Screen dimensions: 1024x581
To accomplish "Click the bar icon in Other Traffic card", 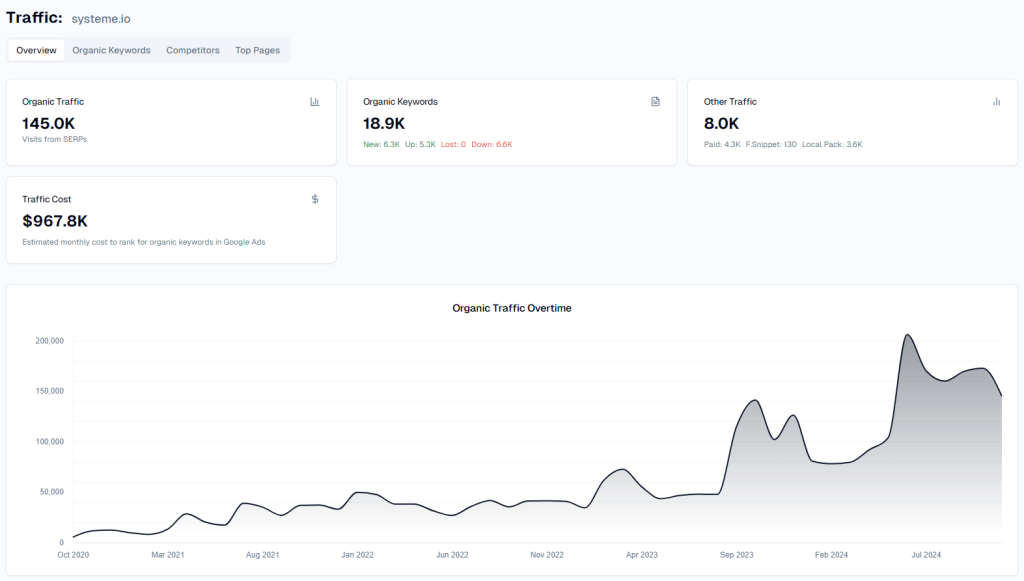I will 996,101.
